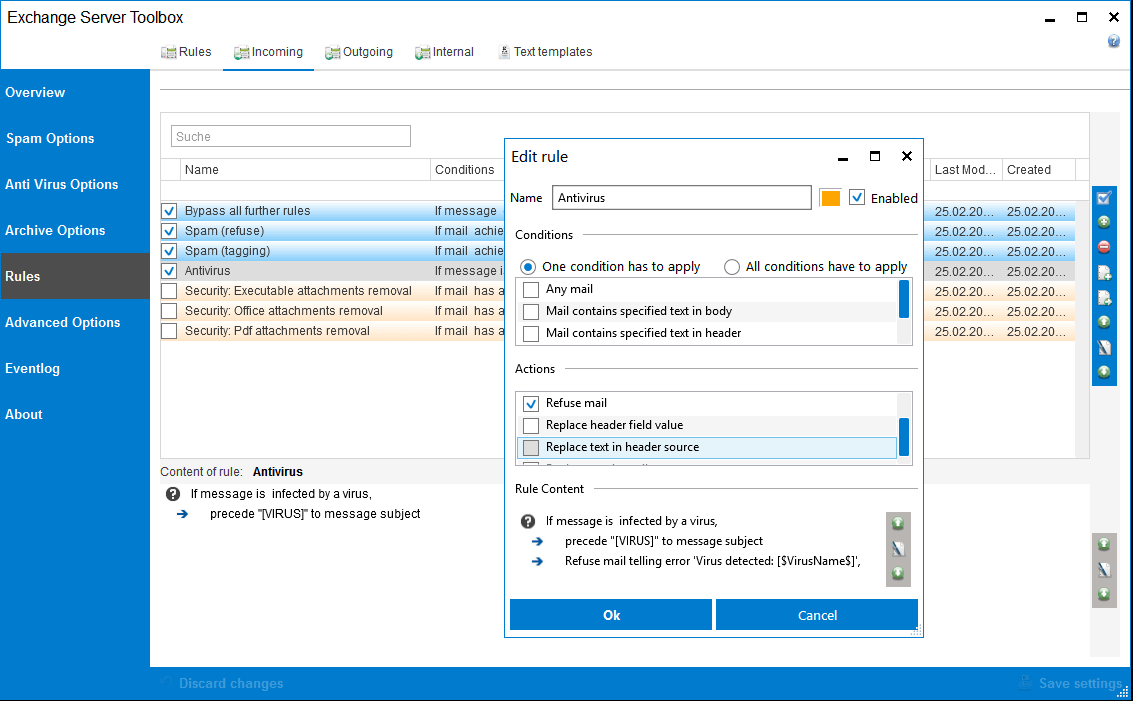1133x701 pixels.
Task: Click the checkmark icon in the rule list toolbar
Action: pyautogui.click(x=1104, y=197)
